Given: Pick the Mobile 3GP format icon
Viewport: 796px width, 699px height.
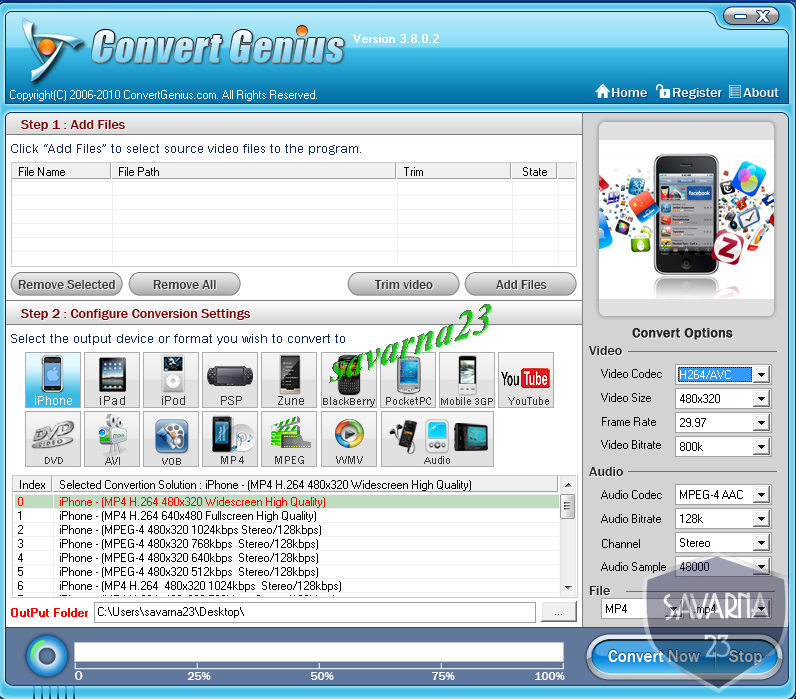Looking at the screenshot, I should click(x=467, y=380).
